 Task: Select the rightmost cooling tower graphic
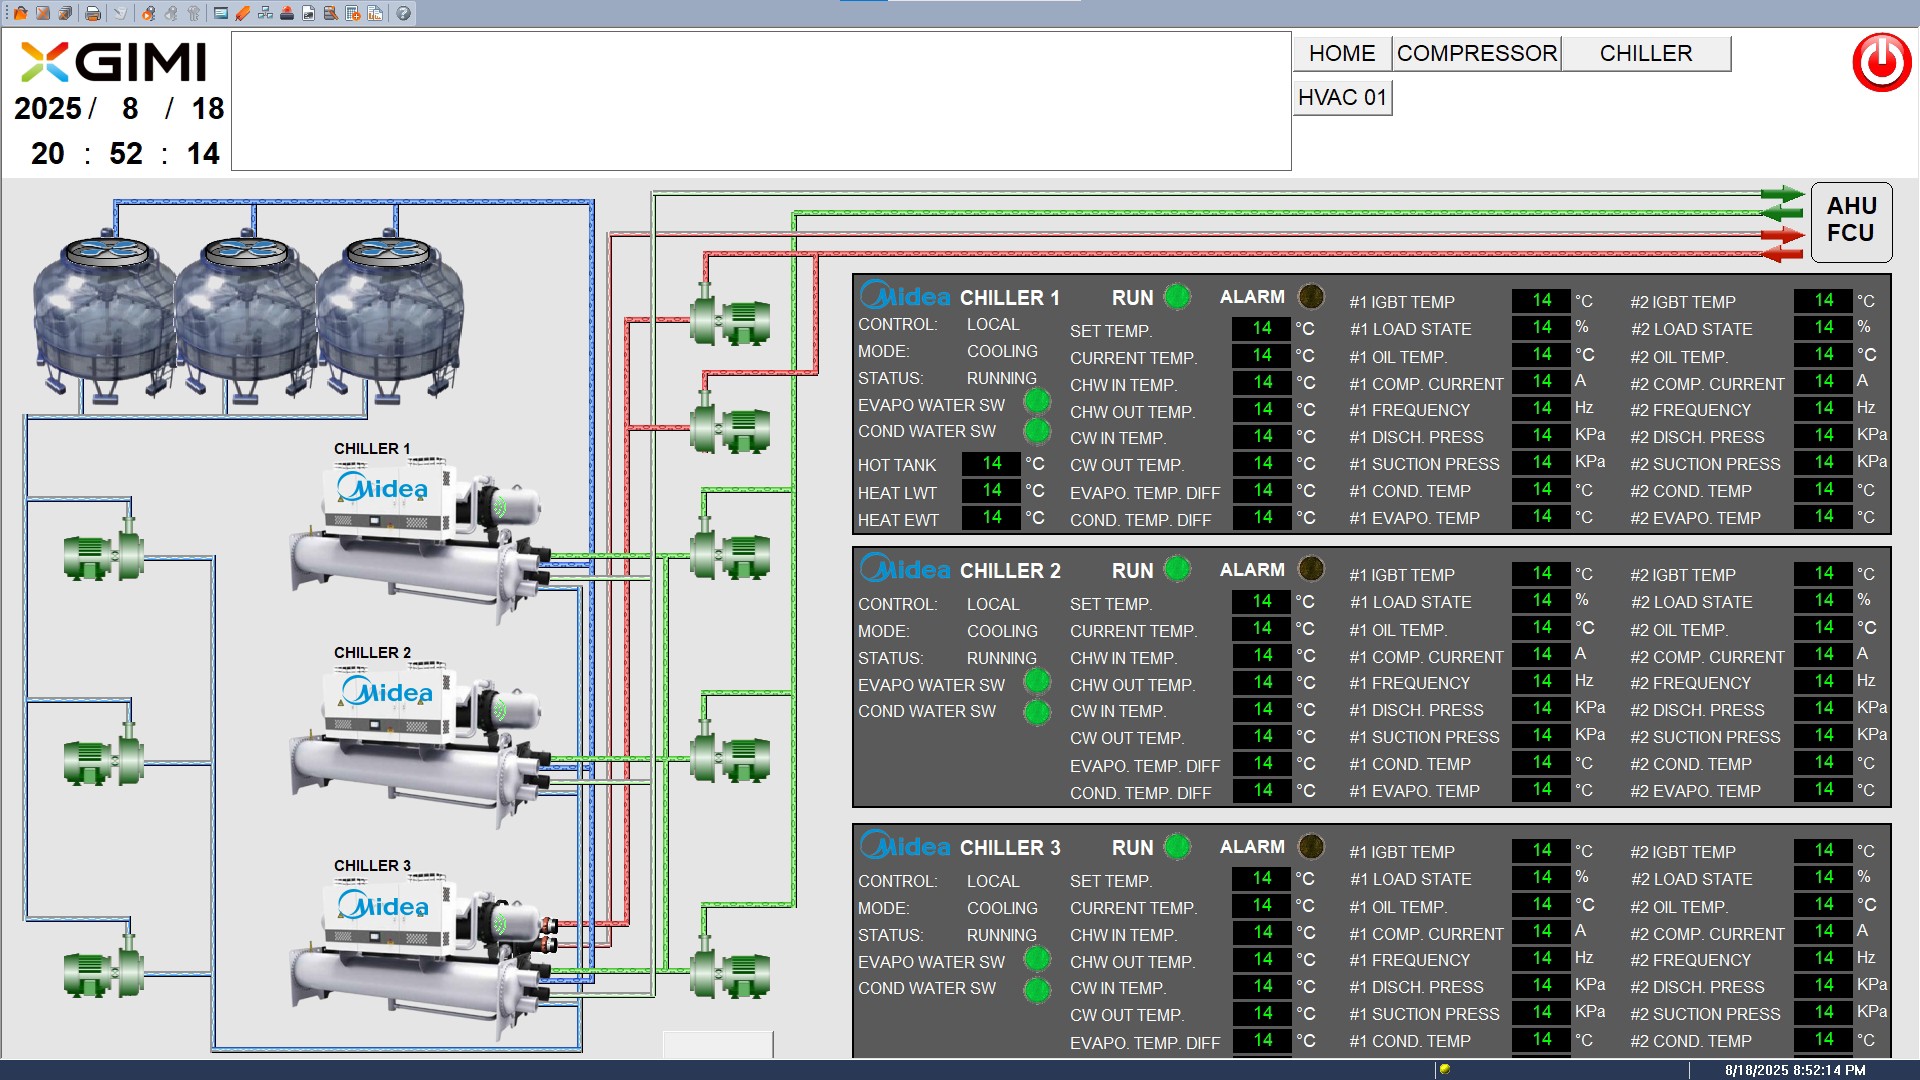(x=389, y=317)
